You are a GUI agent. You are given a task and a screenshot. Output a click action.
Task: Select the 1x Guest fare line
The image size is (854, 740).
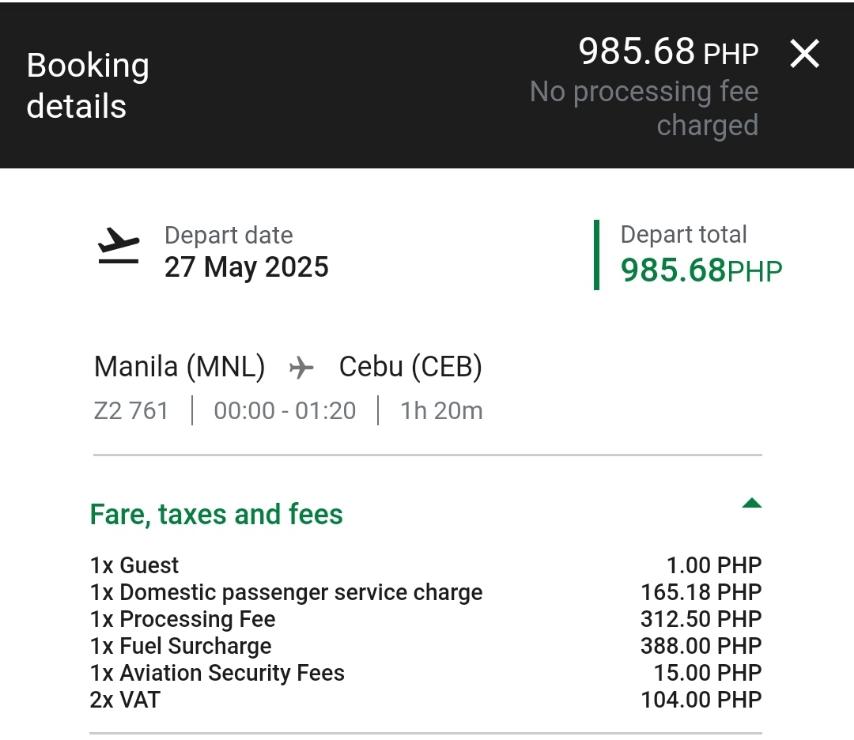point(134,566)
